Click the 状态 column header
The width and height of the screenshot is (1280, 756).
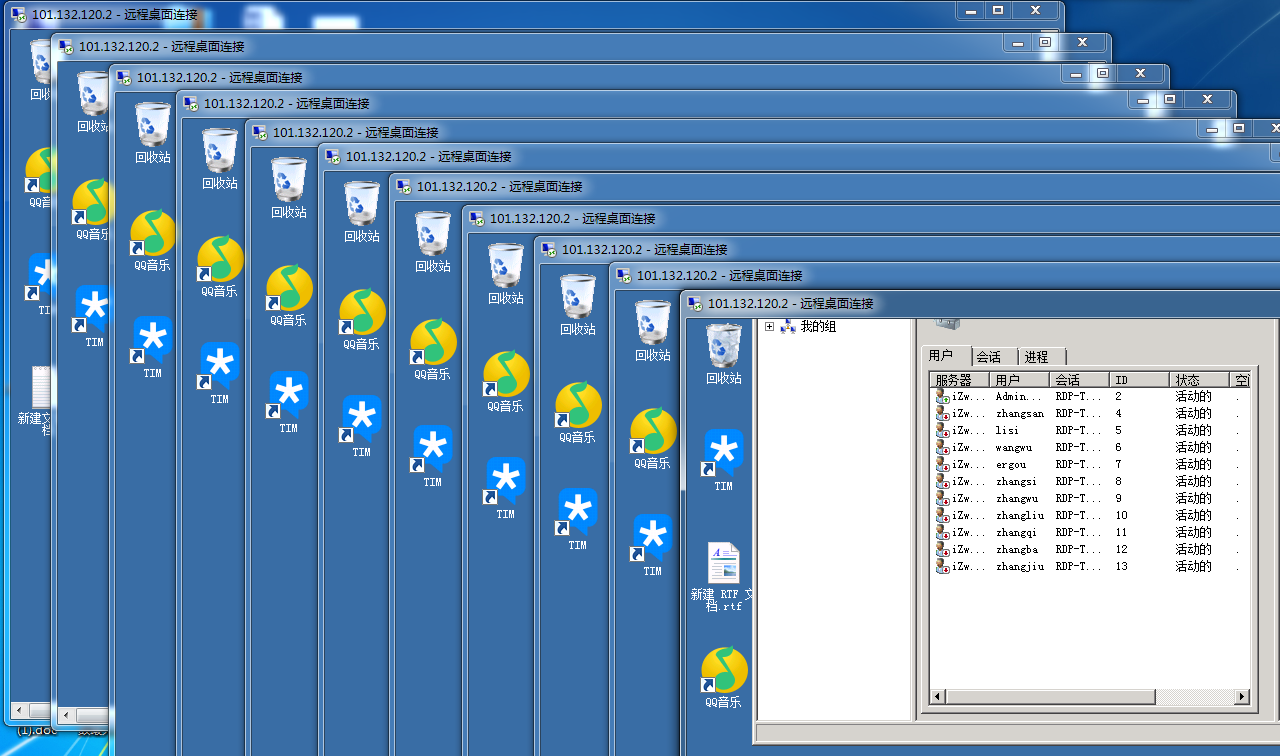[1198, 380]
